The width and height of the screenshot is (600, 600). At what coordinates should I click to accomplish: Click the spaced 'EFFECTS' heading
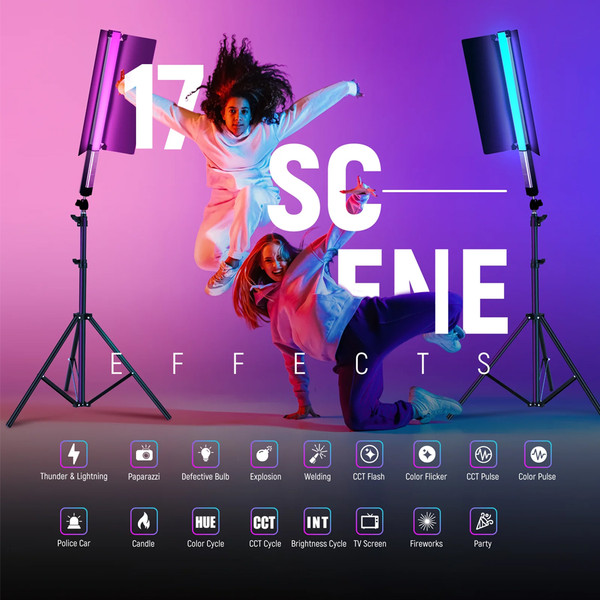pyautogui.click(x=301, y=364)
